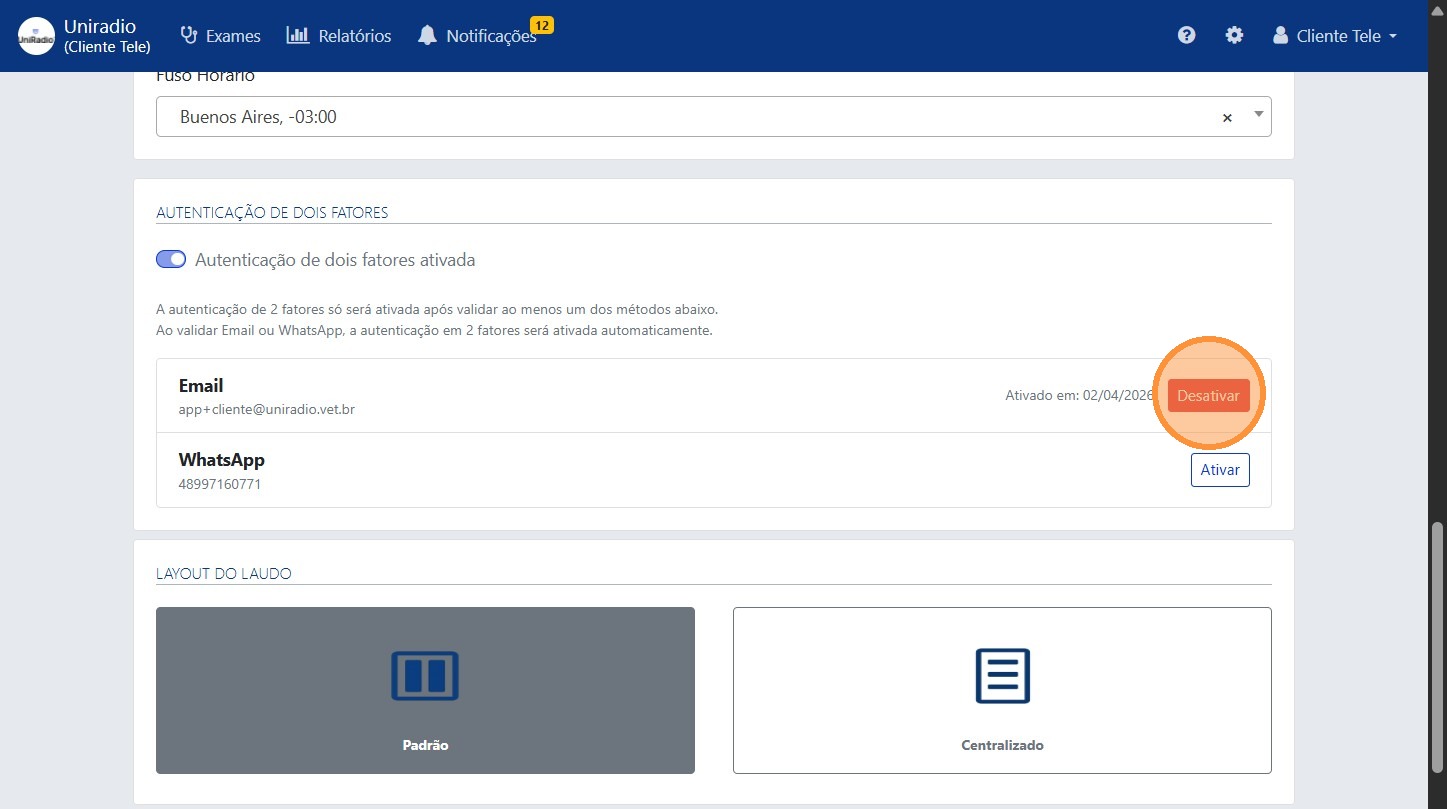Clear the timezone field with the x icon
The image size is (1447, 809).
[x=1227, y=117]
